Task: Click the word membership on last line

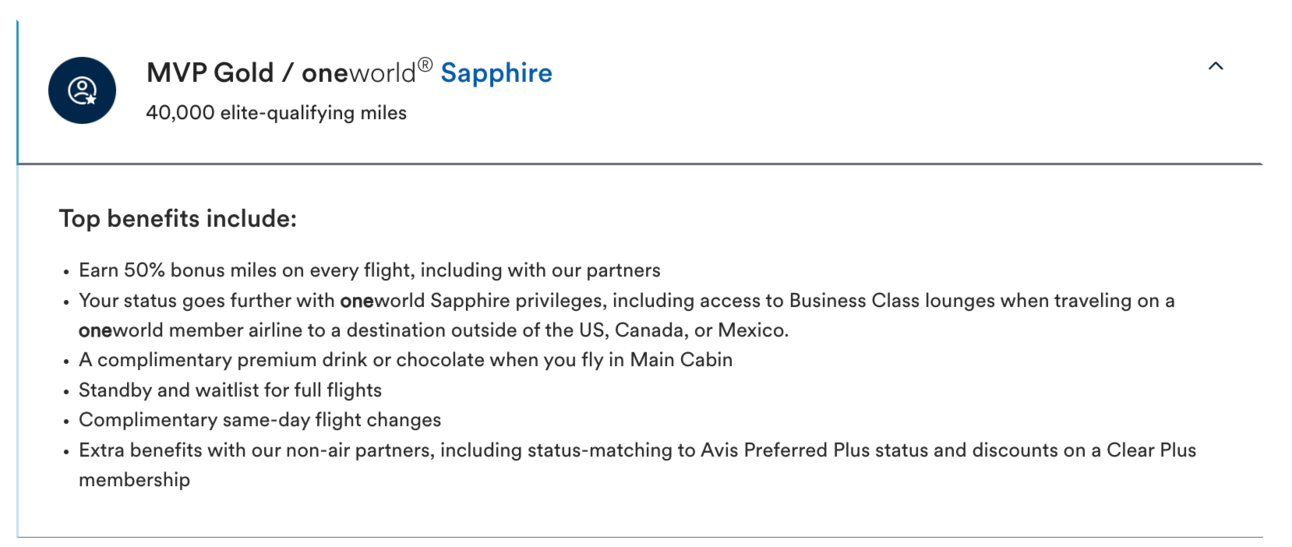Action: [134, 480]
